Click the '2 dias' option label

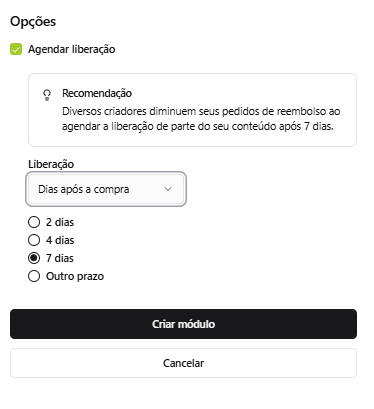tap(60, 222)
